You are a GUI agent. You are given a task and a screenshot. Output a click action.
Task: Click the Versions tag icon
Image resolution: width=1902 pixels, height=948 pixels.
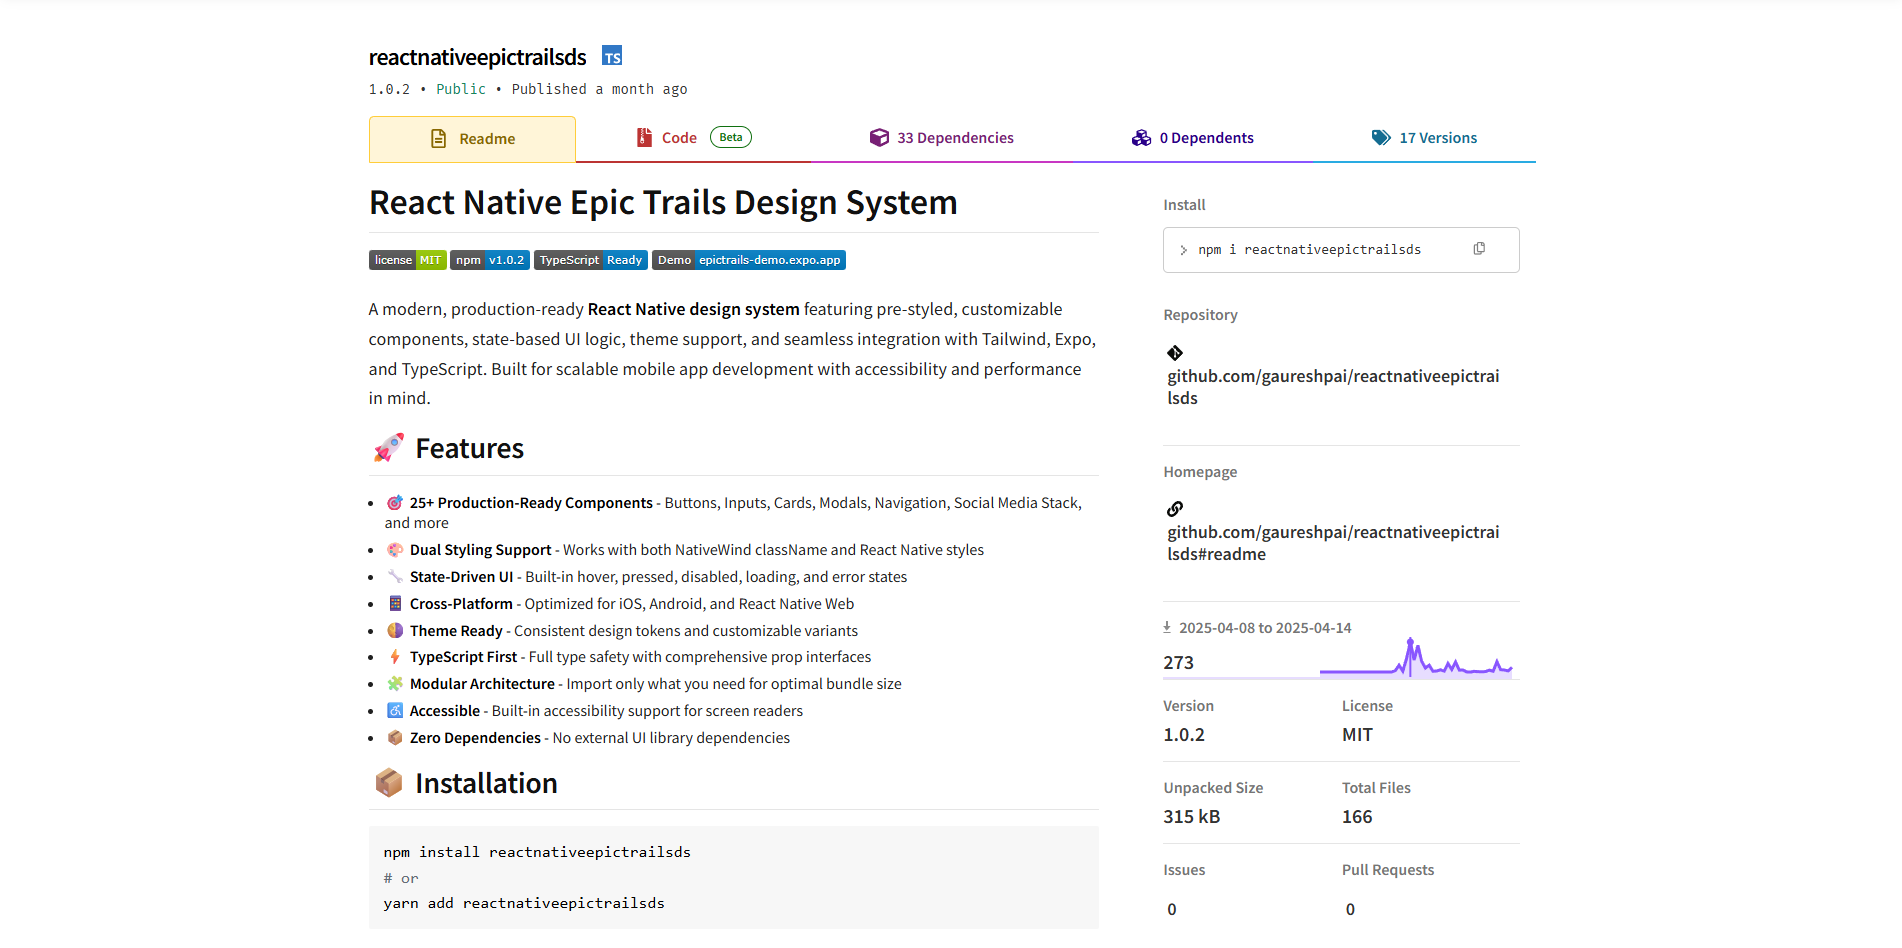click(x=1383, y=137)
